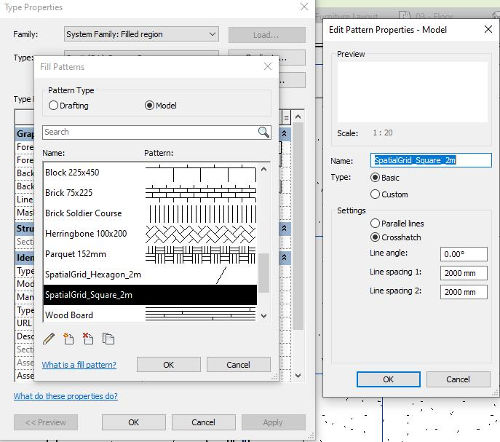Click the Line angle input field

click(x=464, y=254)
